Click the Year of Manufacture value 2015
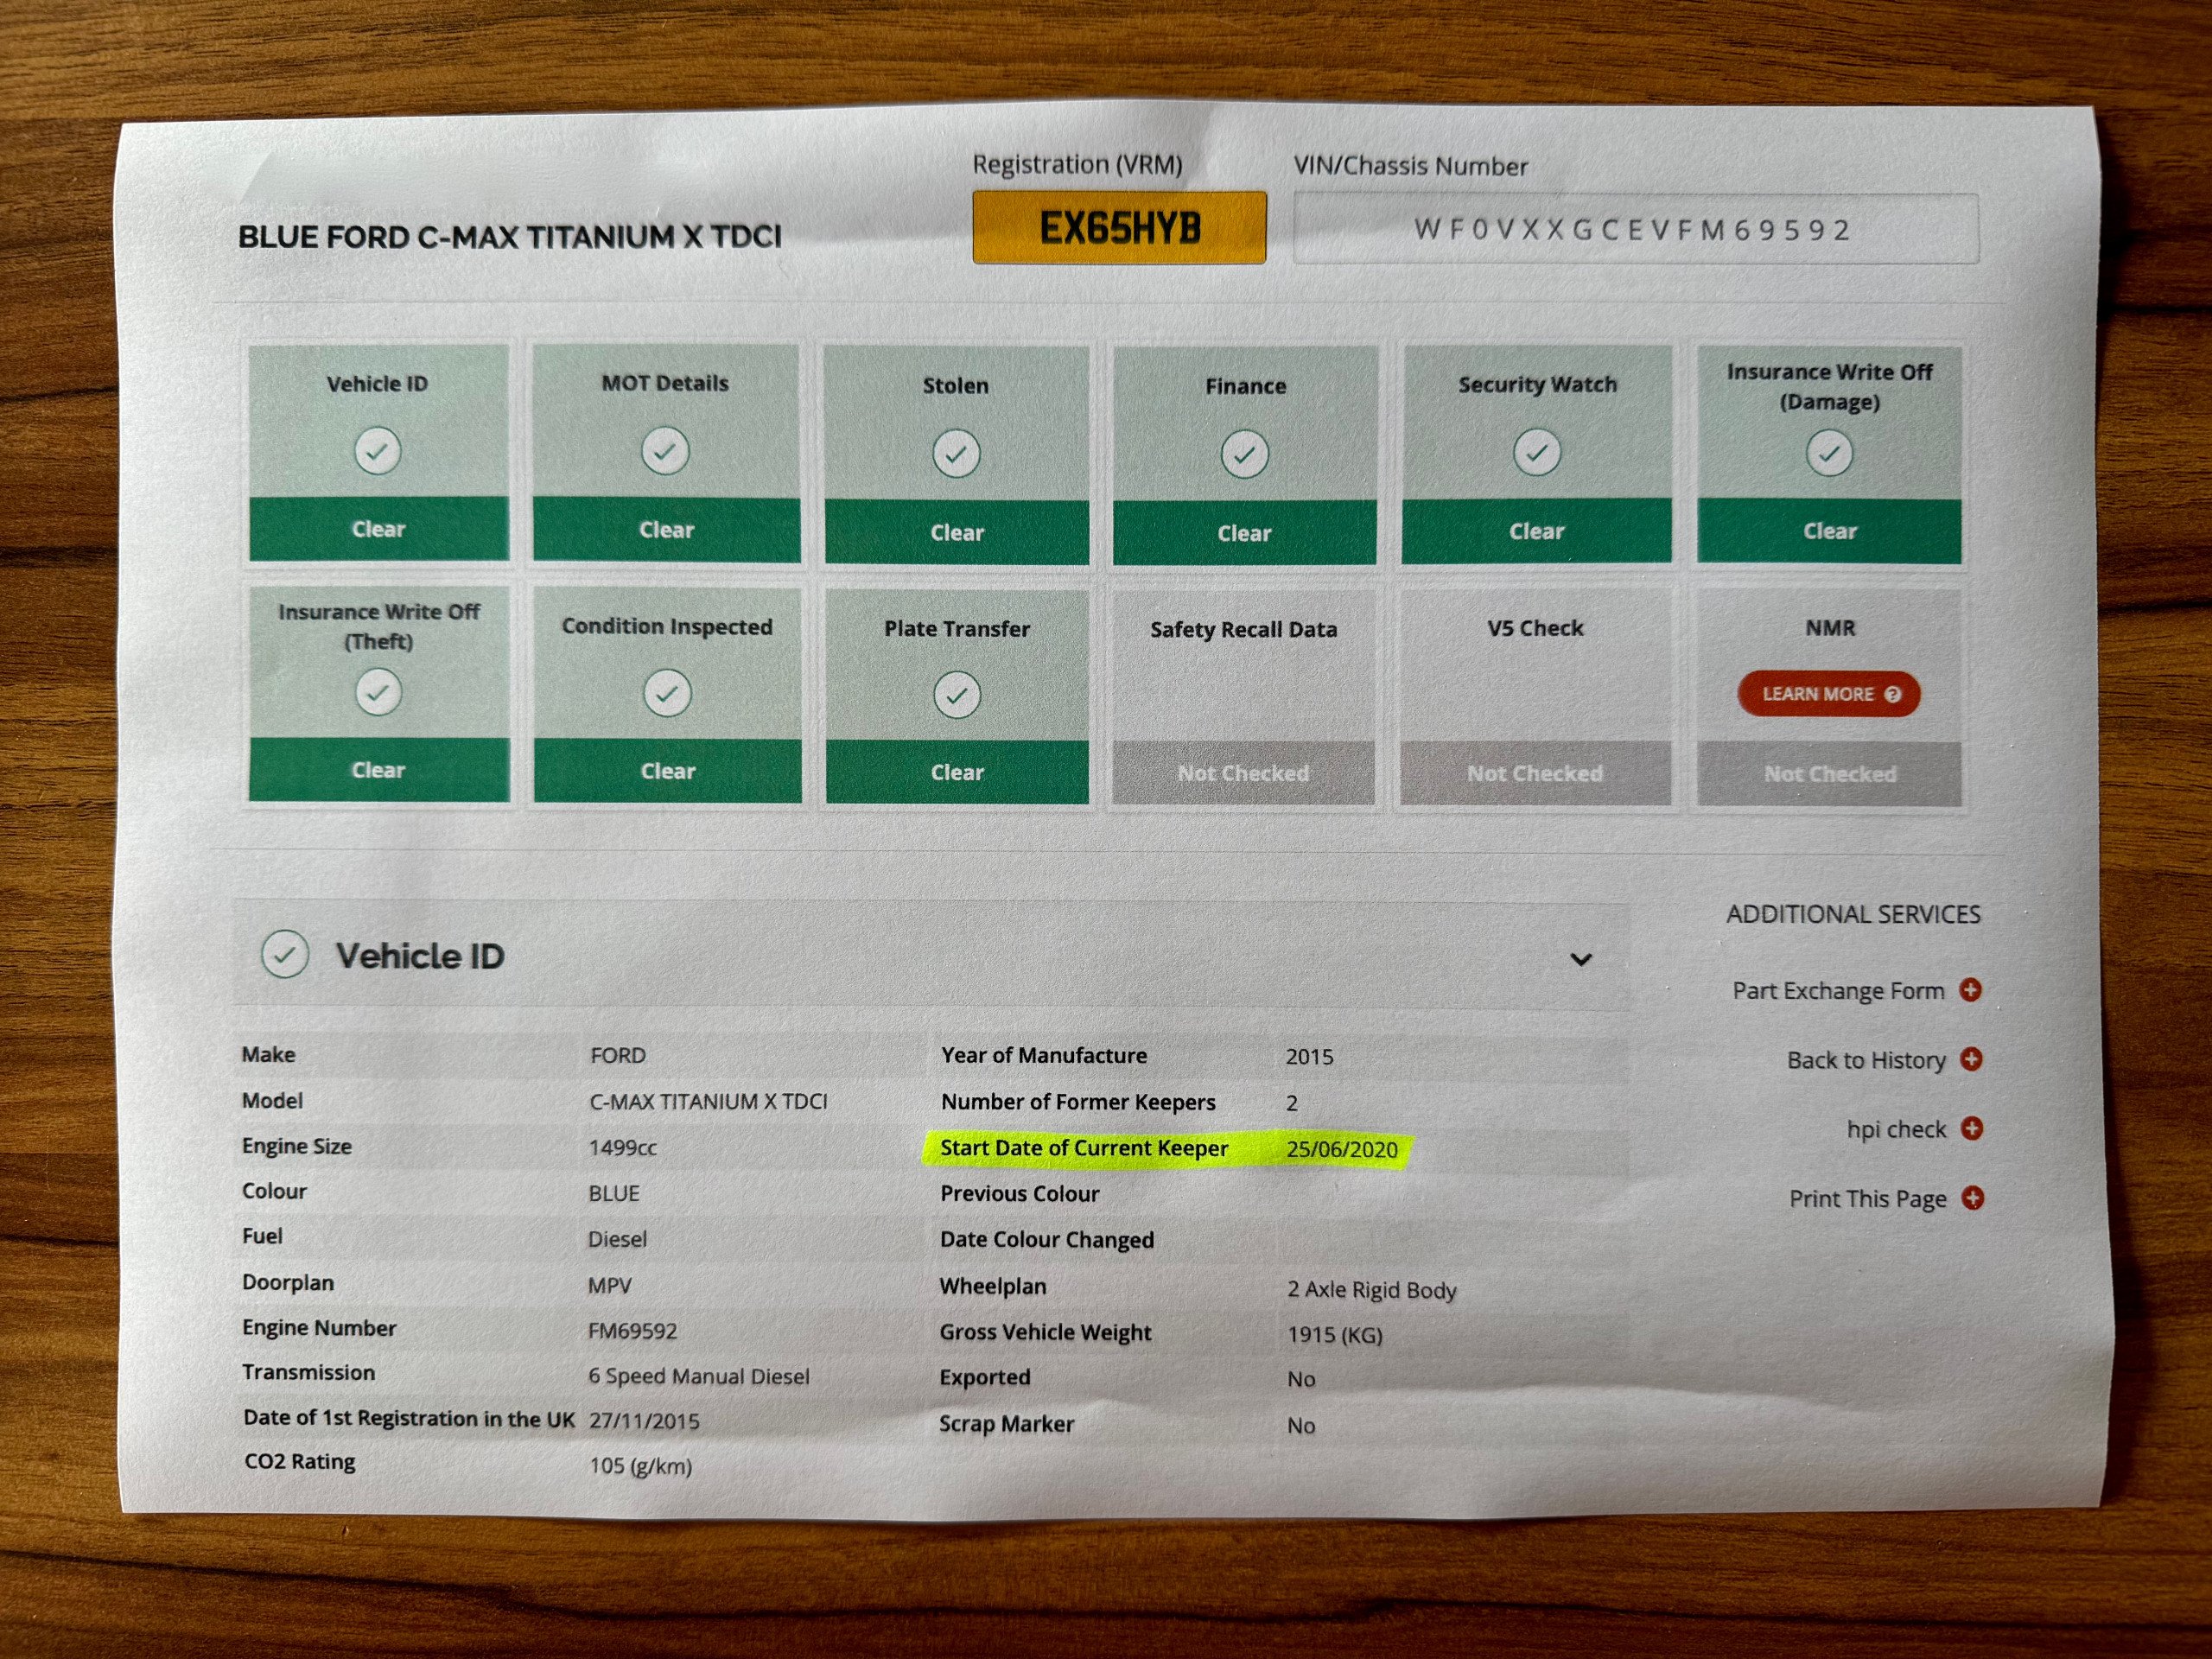This screenshot has width=2212, height=1659. [x=1309, y=1057]
